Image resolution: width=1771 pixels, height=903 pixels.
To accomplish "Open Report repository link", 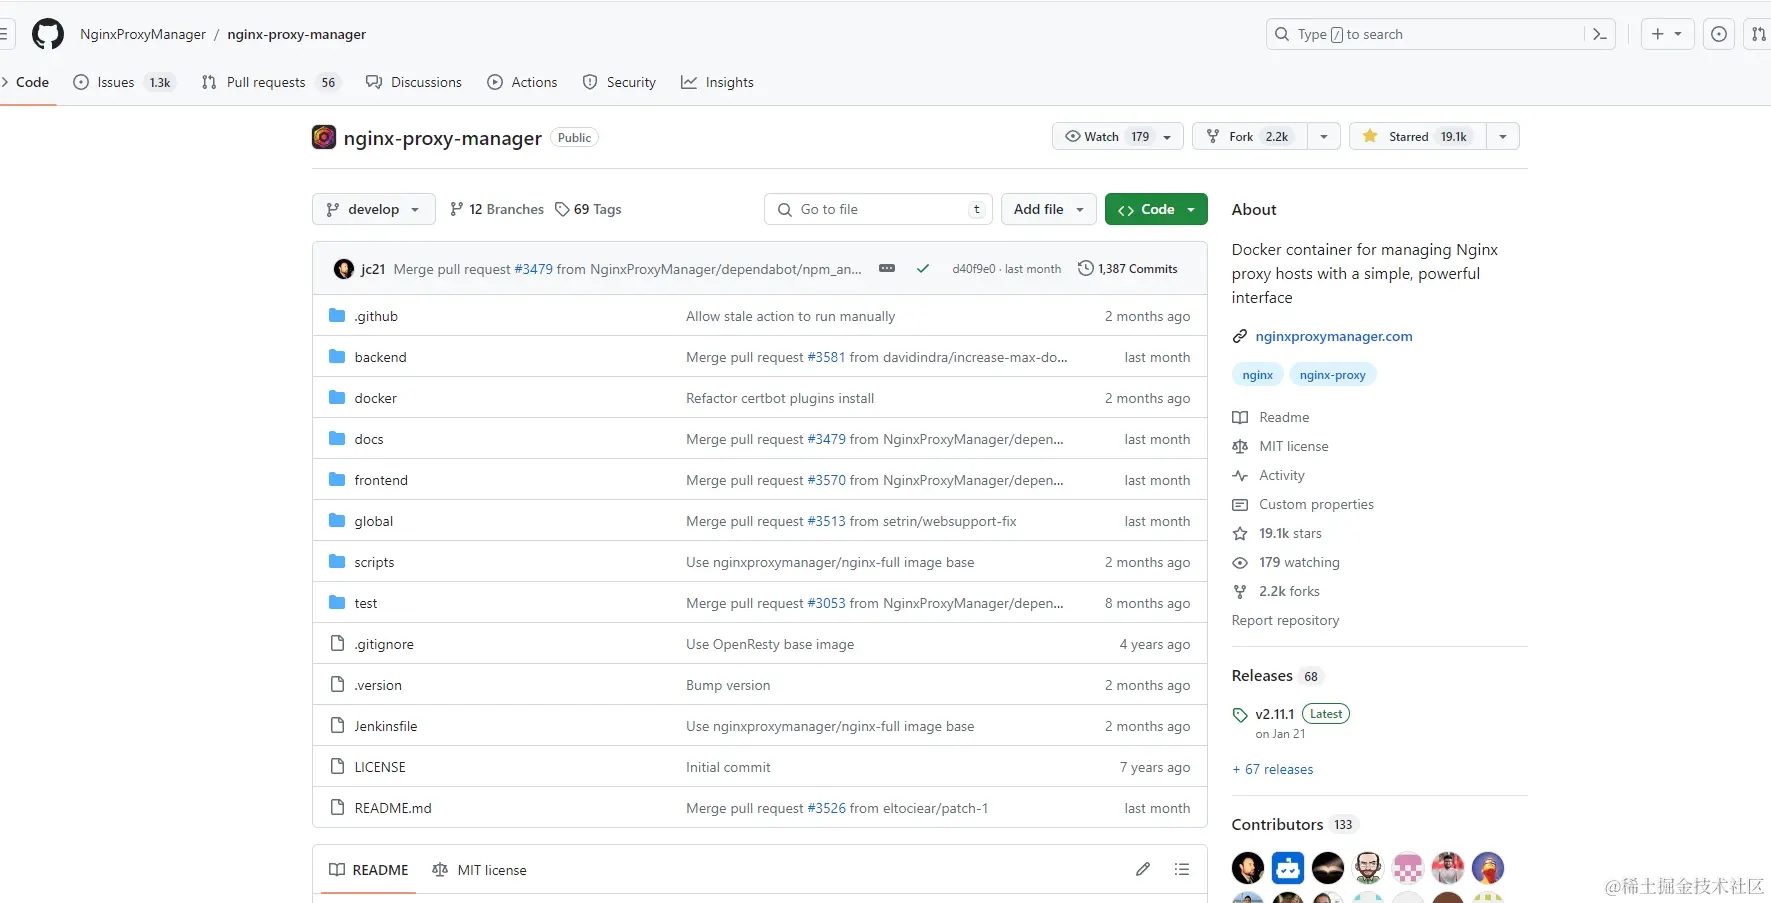I will pyautogui.click(x=1285, y=620).
